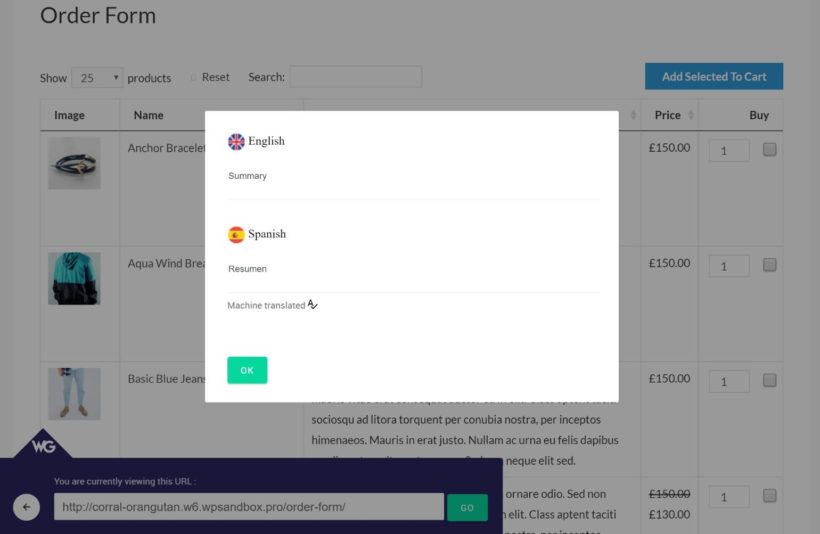Click the product Search field
820x534 pixels.
click(x=355, y=77)
